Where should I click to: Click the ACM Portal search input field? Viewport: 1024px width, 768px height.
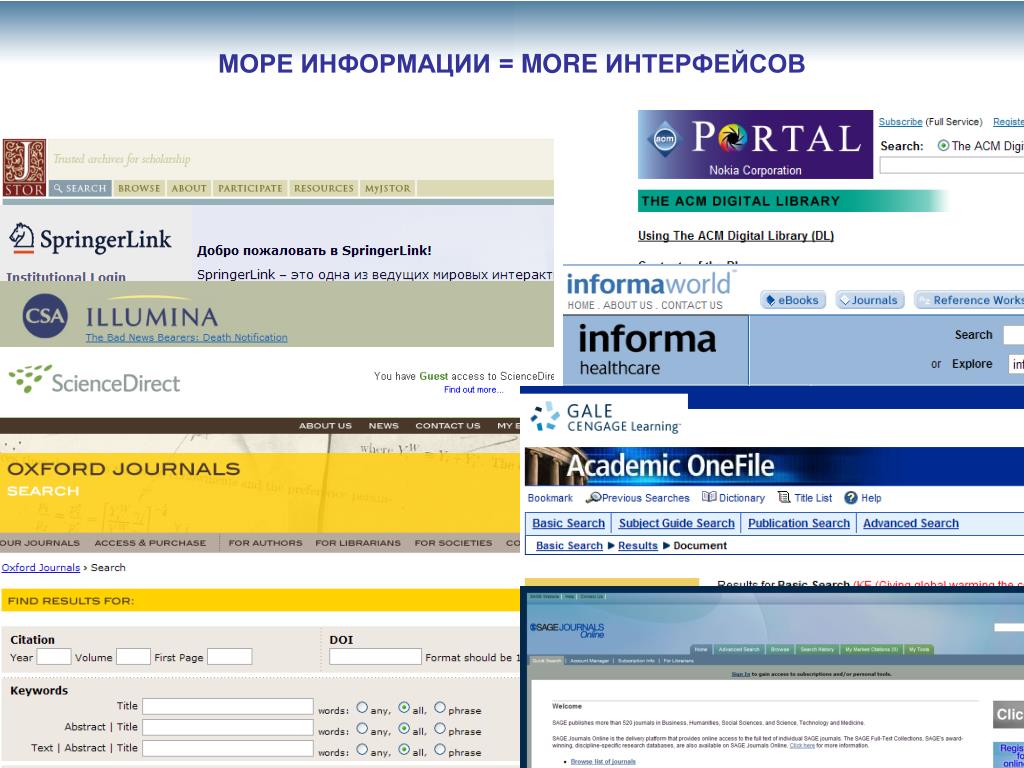(x=952, y=166)
